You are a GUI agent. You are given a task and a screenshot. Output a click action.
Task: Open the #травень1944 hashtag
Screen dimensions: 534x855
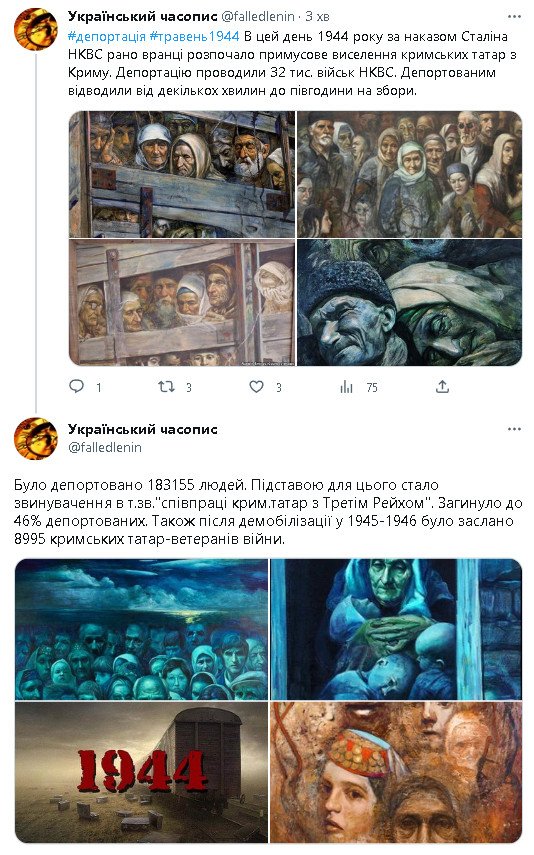194,37
